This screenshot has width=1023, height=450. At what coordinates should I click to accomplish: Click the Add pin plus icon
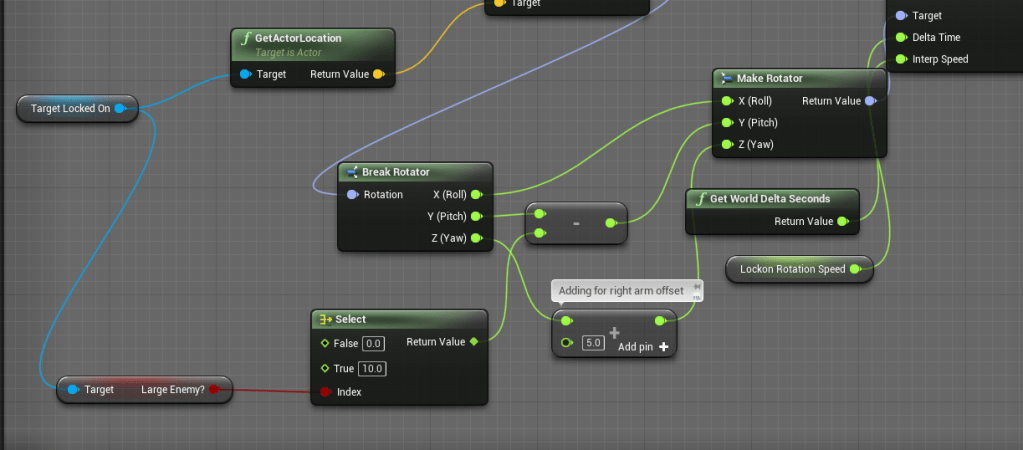[663, 346]
